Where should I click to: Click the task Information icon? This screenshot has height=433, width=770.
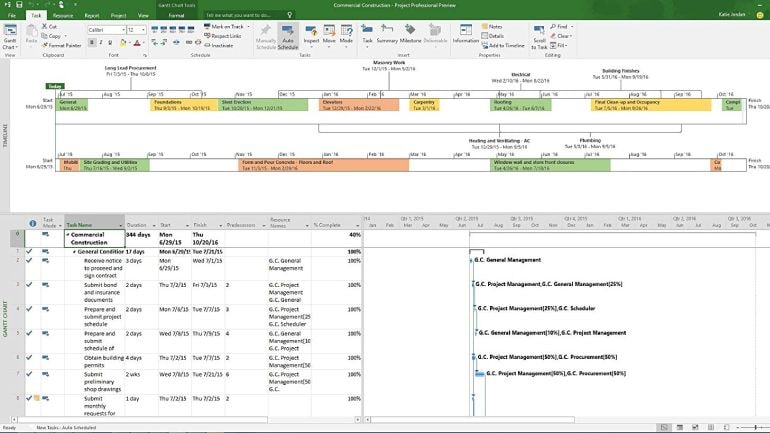pyautogui.click(x=466, y=30)
